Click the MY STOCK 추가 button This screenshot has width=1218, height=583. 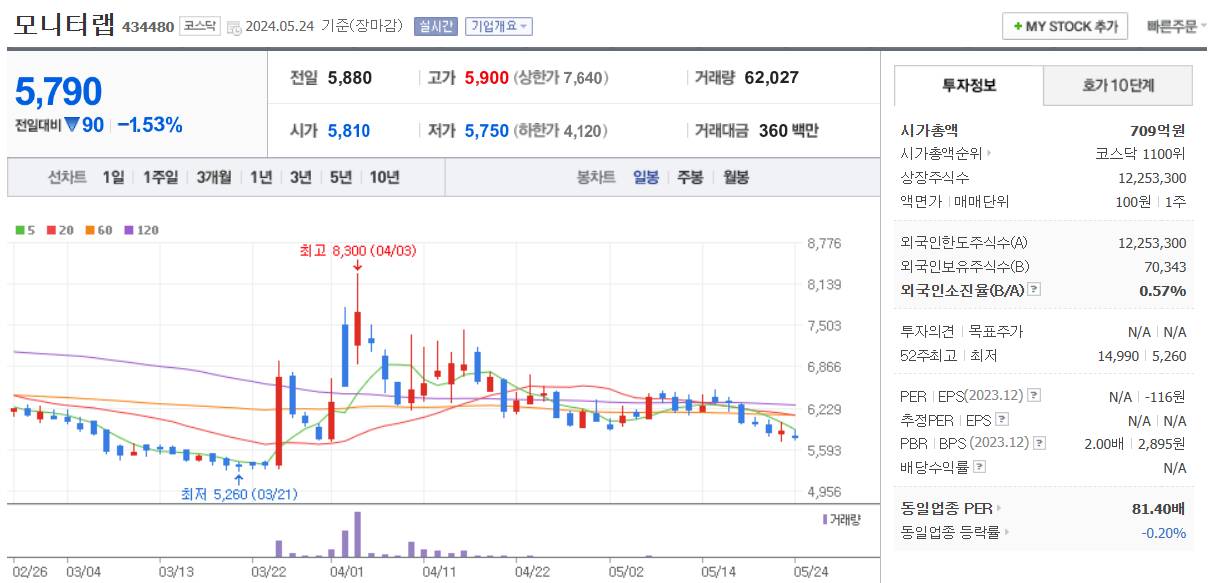coord(1064,27)
